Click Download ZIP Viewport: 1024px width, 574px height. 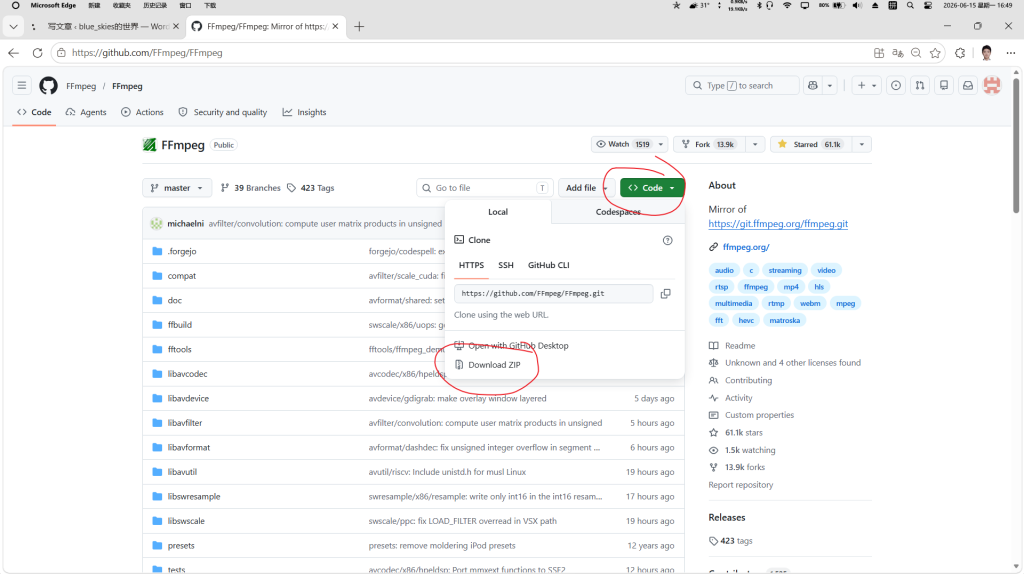[494, 365]
